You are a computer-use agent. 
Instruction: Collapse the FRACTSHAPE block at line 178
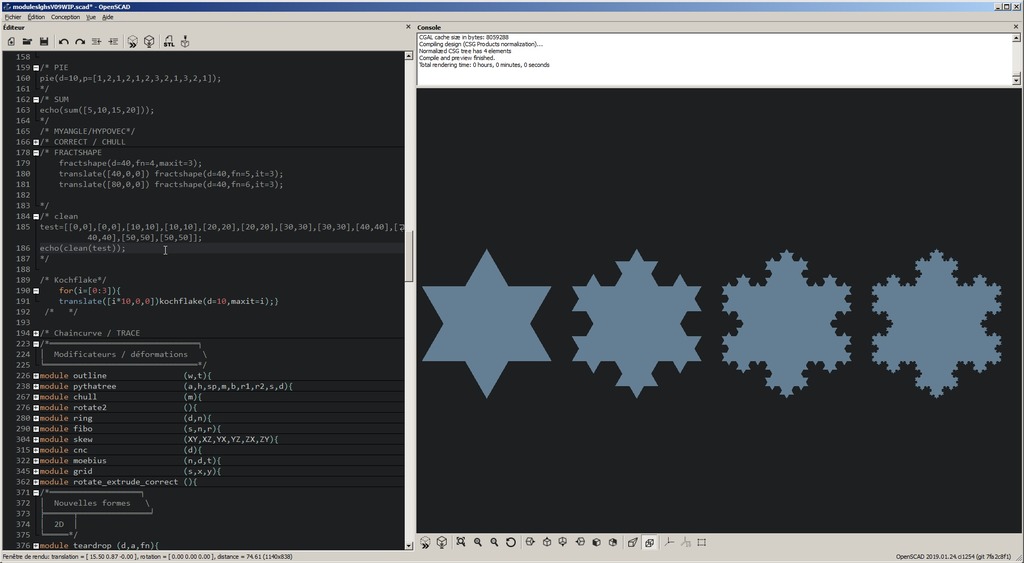coord(36,153)
